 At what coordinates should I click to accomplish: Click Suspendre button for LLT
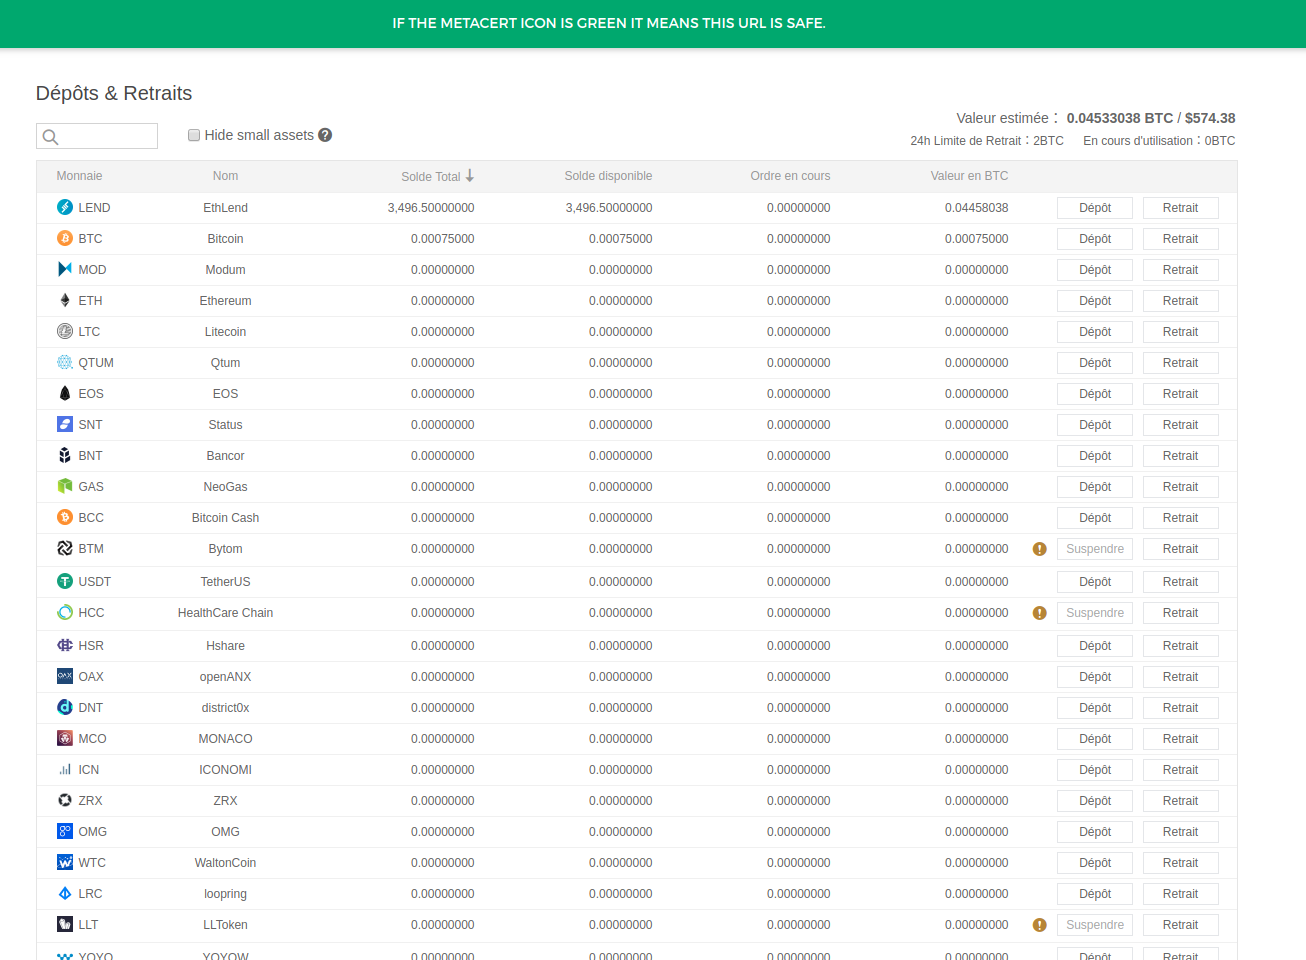(1095, 925)
